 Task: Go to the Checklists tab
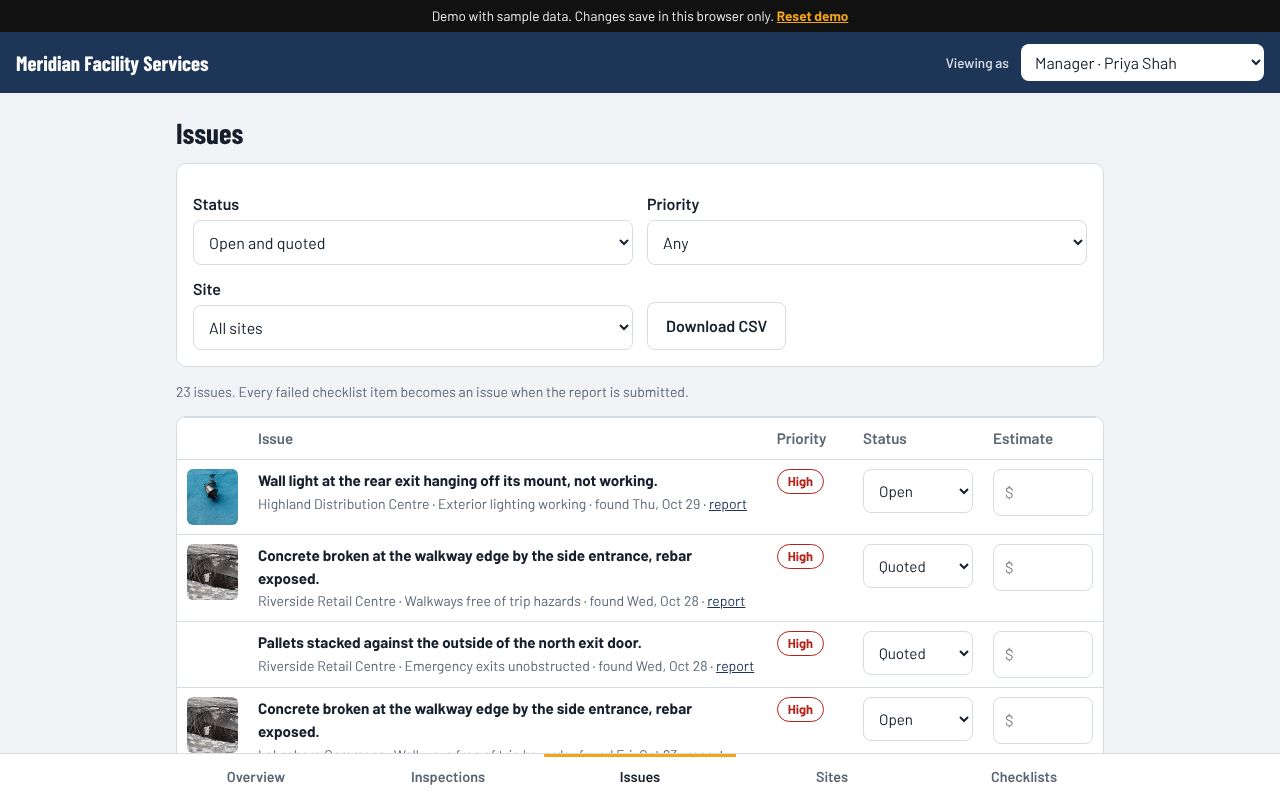click(x=1024, y=777)
